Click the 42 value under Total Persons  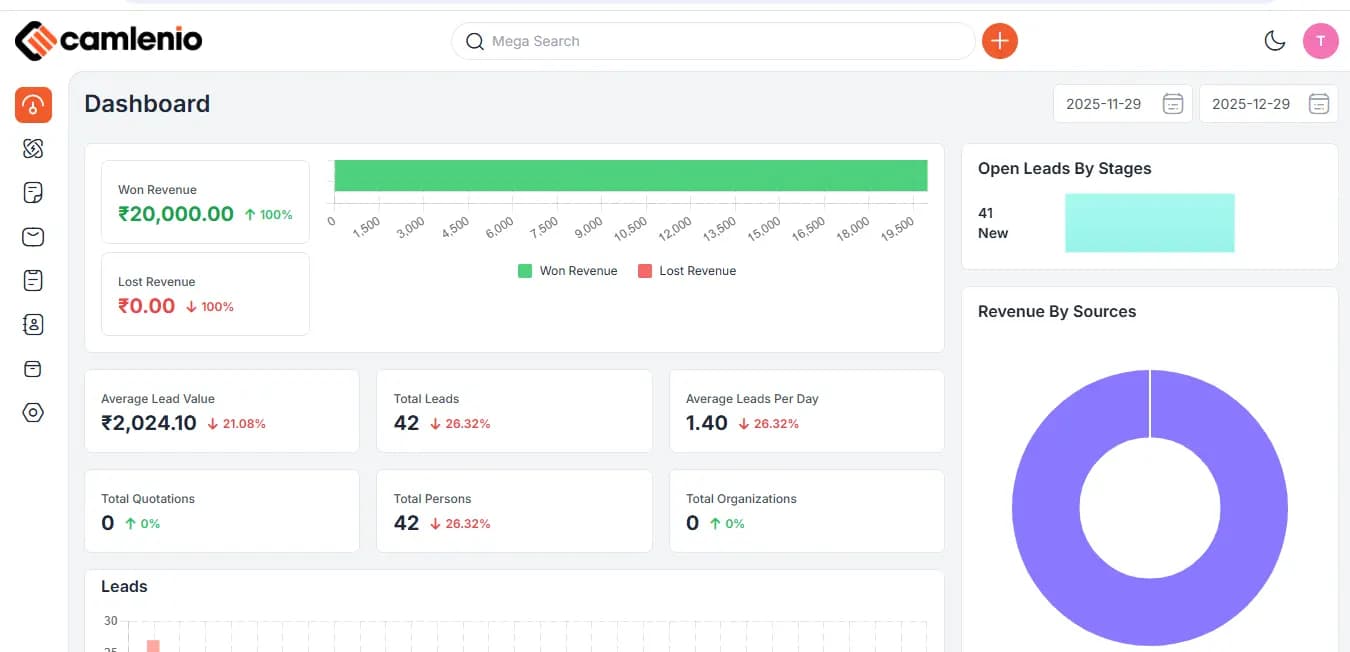(x=406, y=523)
